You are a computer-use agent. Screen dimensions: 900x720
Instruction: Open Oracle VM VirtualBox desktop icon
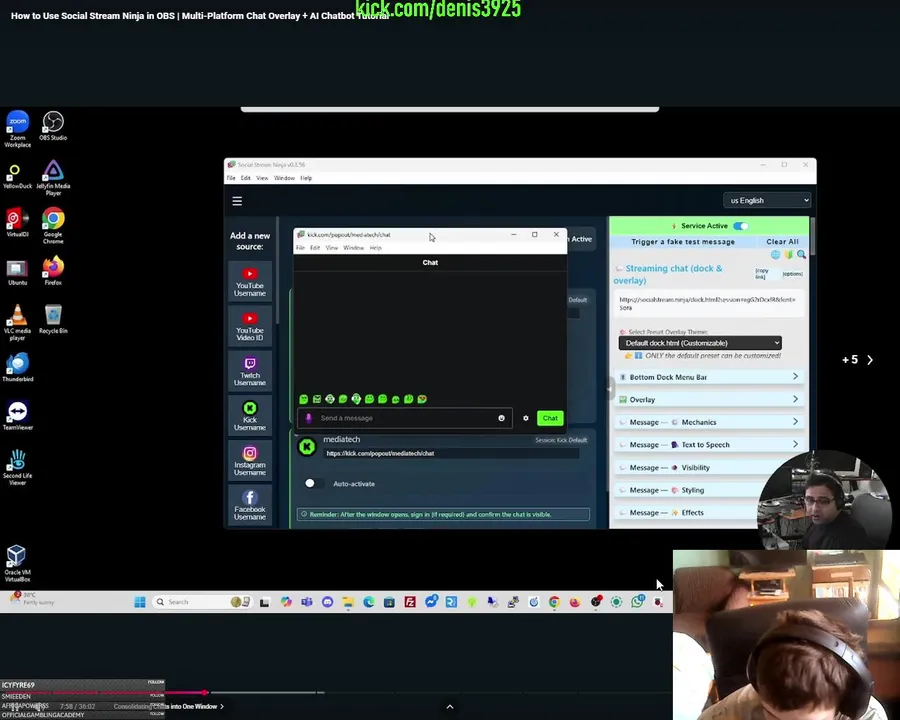click(x=17, y=564)
